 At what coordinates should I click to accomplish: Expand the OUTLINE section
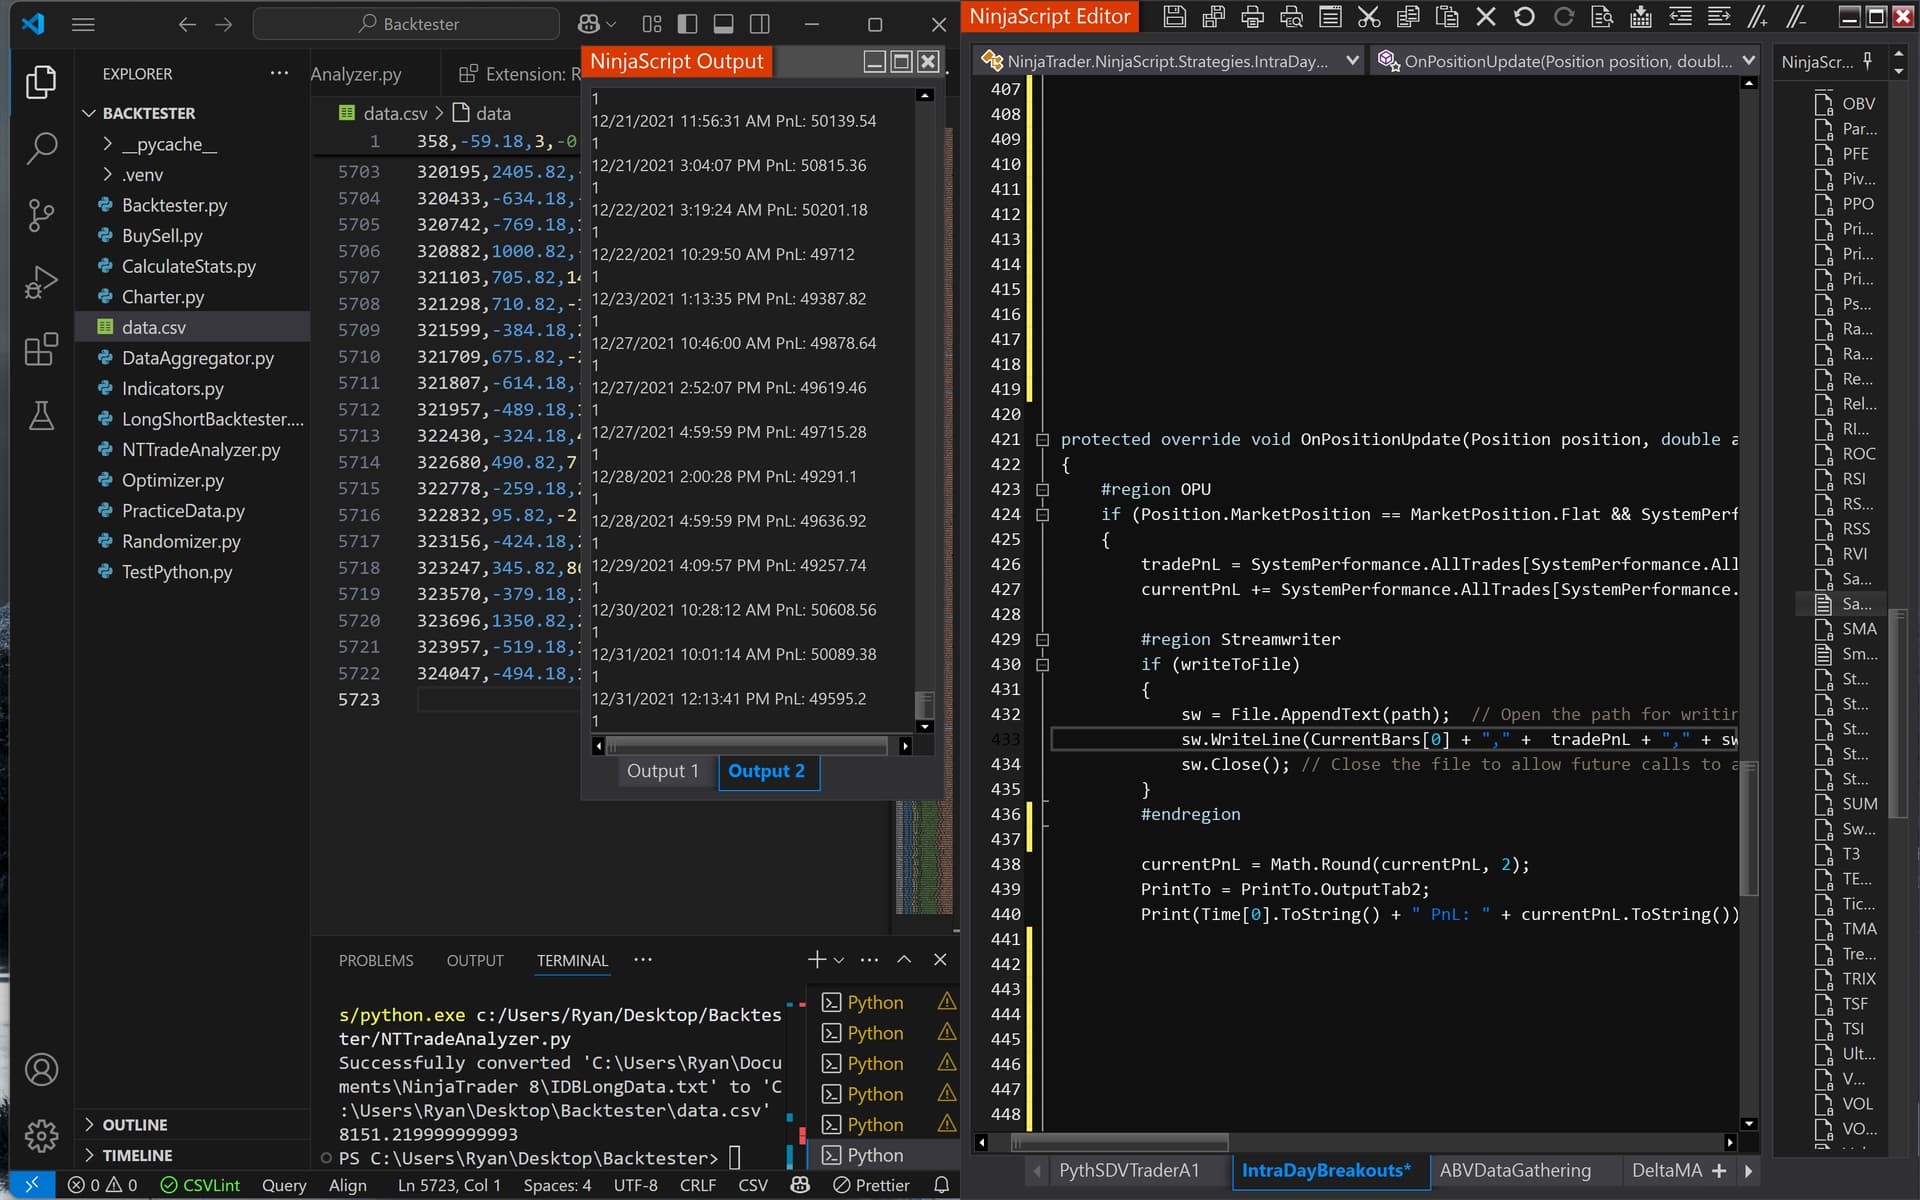134,1124
